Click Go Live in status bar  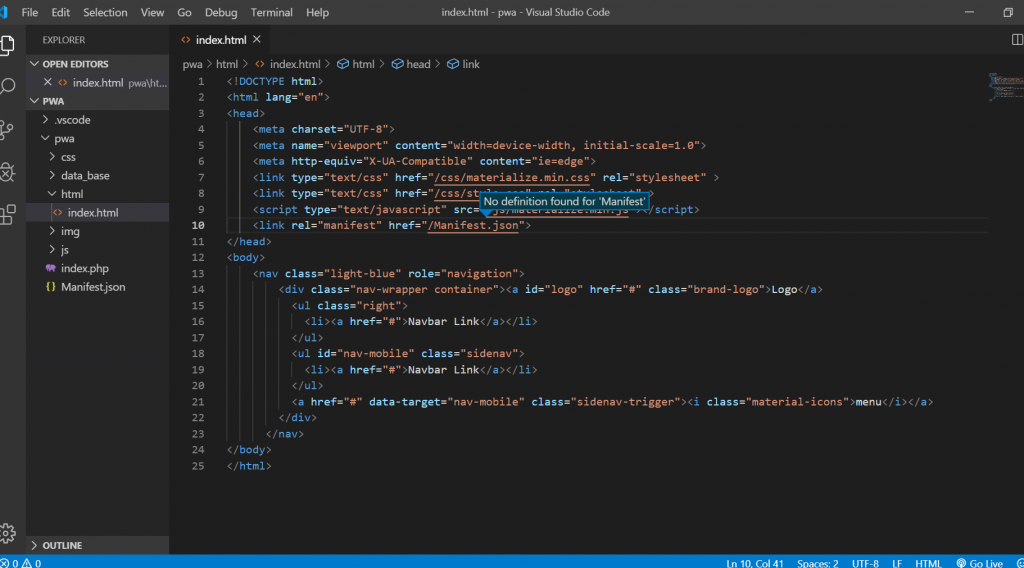[979, 563]
